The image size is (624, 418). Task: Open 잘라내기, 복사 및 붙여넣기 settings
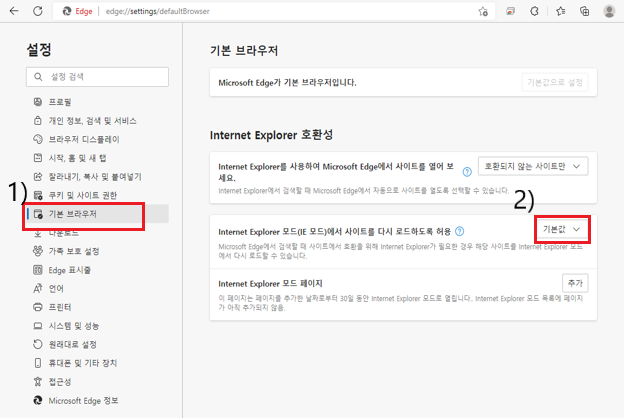coord(98,176)
